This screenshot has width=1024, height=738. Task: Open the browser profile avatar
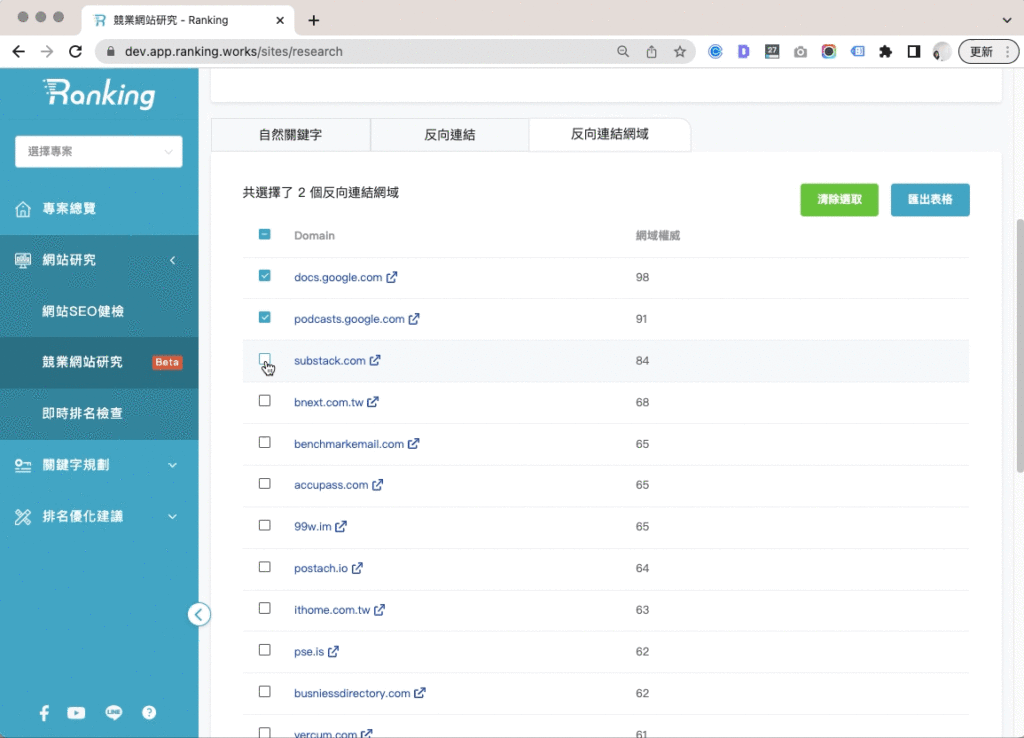(x=941, y=52)
